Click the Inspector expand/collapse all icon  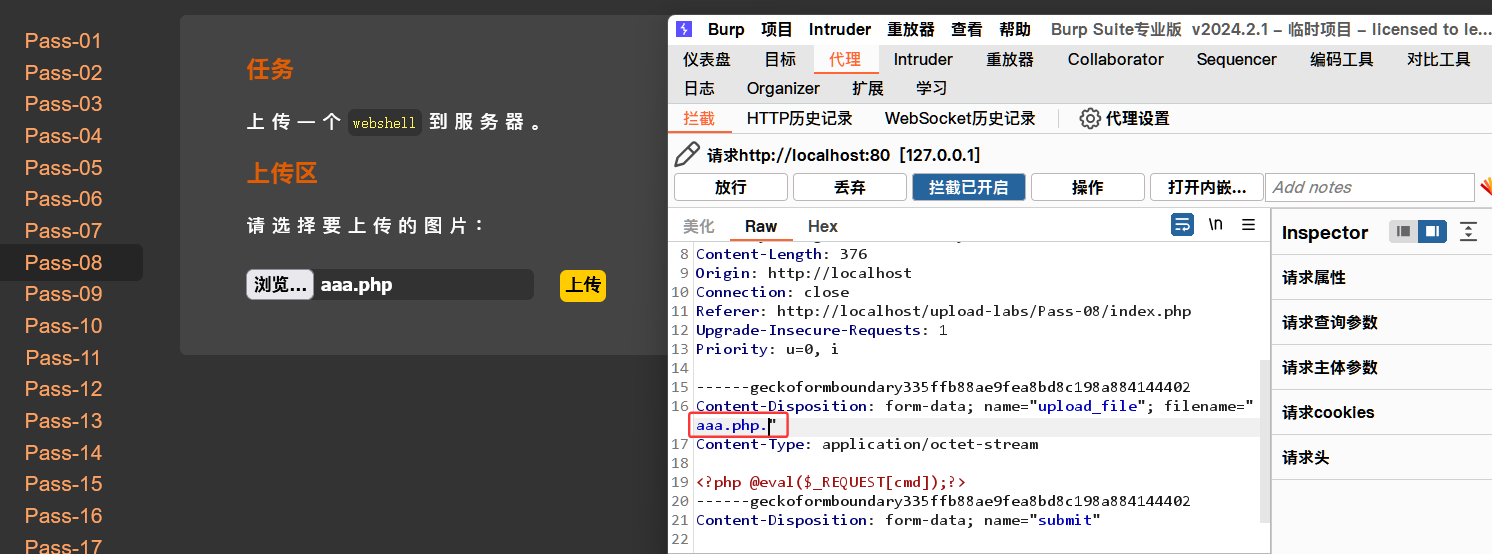tap(1468, 232)
